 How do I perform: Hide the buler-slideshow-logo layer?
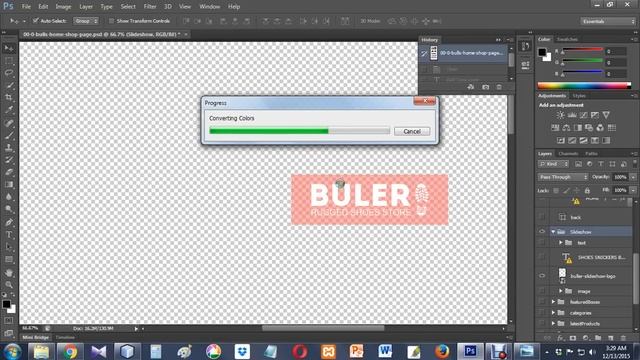(542, 276)
